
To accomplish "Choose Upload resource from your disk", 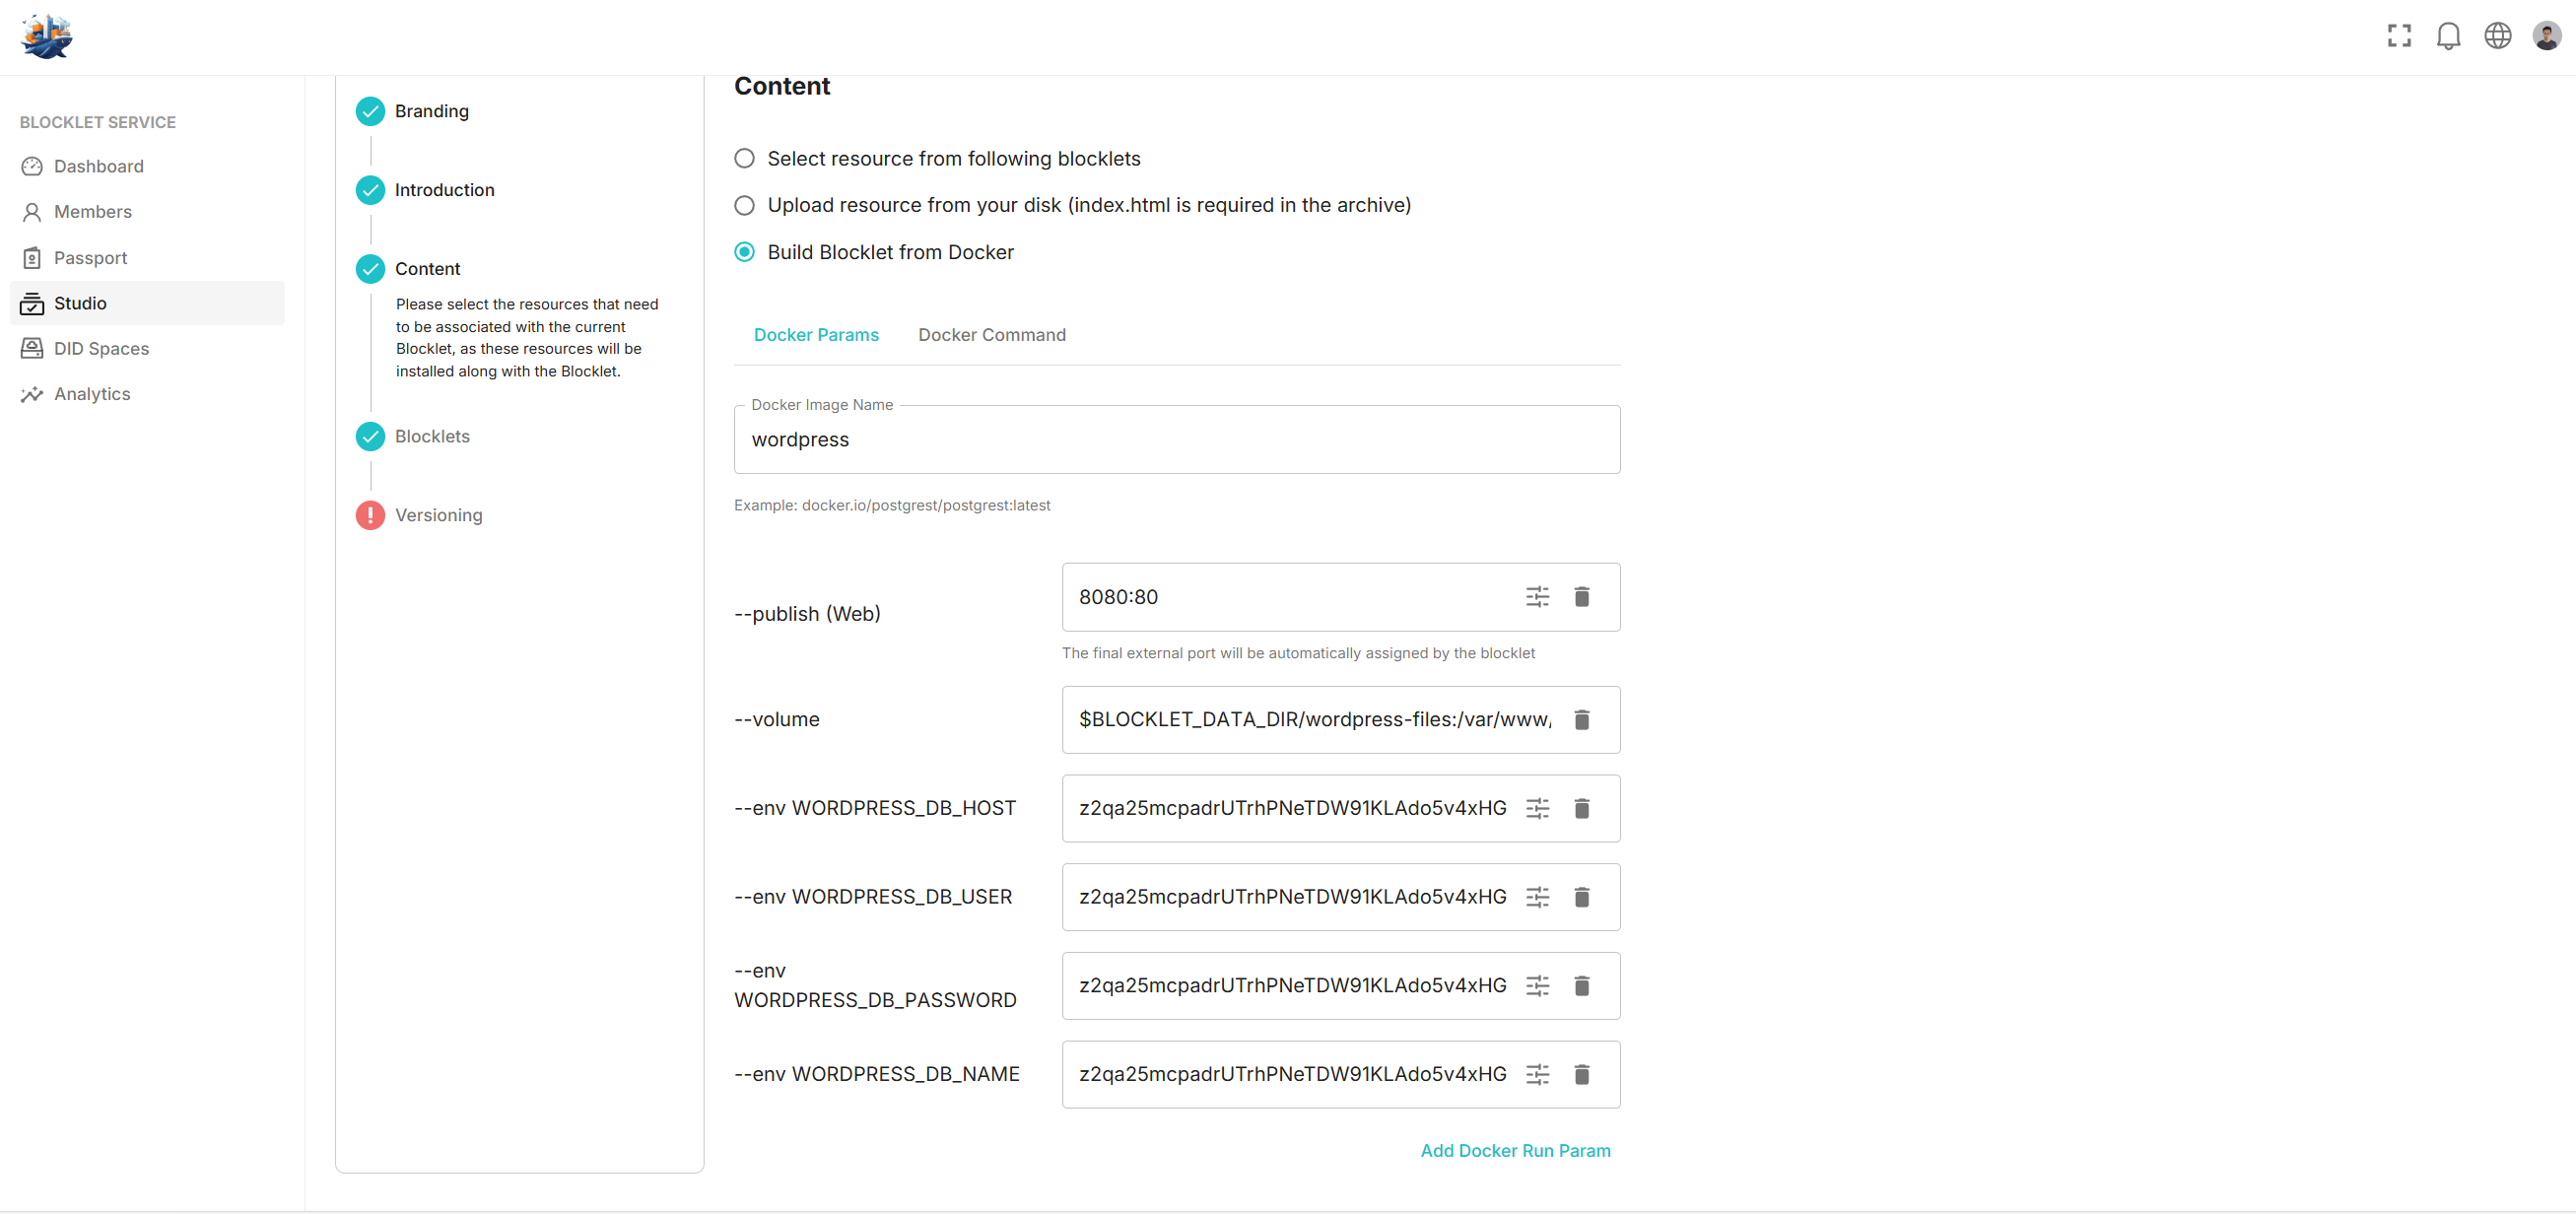I will coord(744,205).
